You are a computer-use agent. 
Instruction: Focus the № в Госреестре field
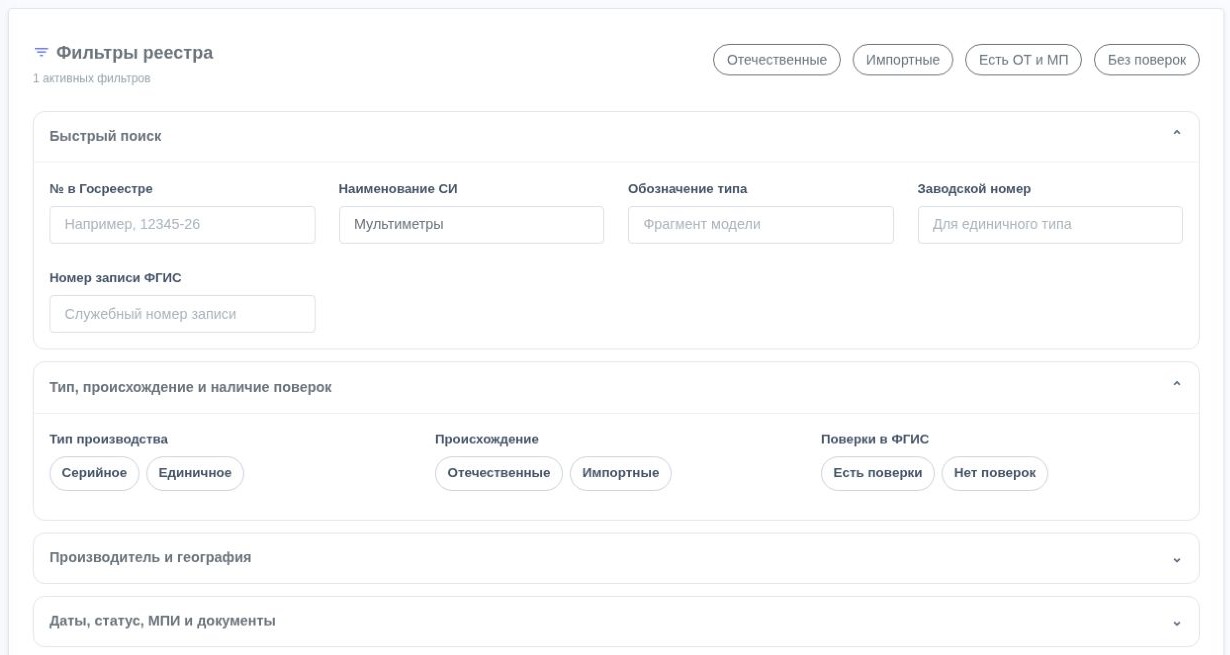(182, 225)
